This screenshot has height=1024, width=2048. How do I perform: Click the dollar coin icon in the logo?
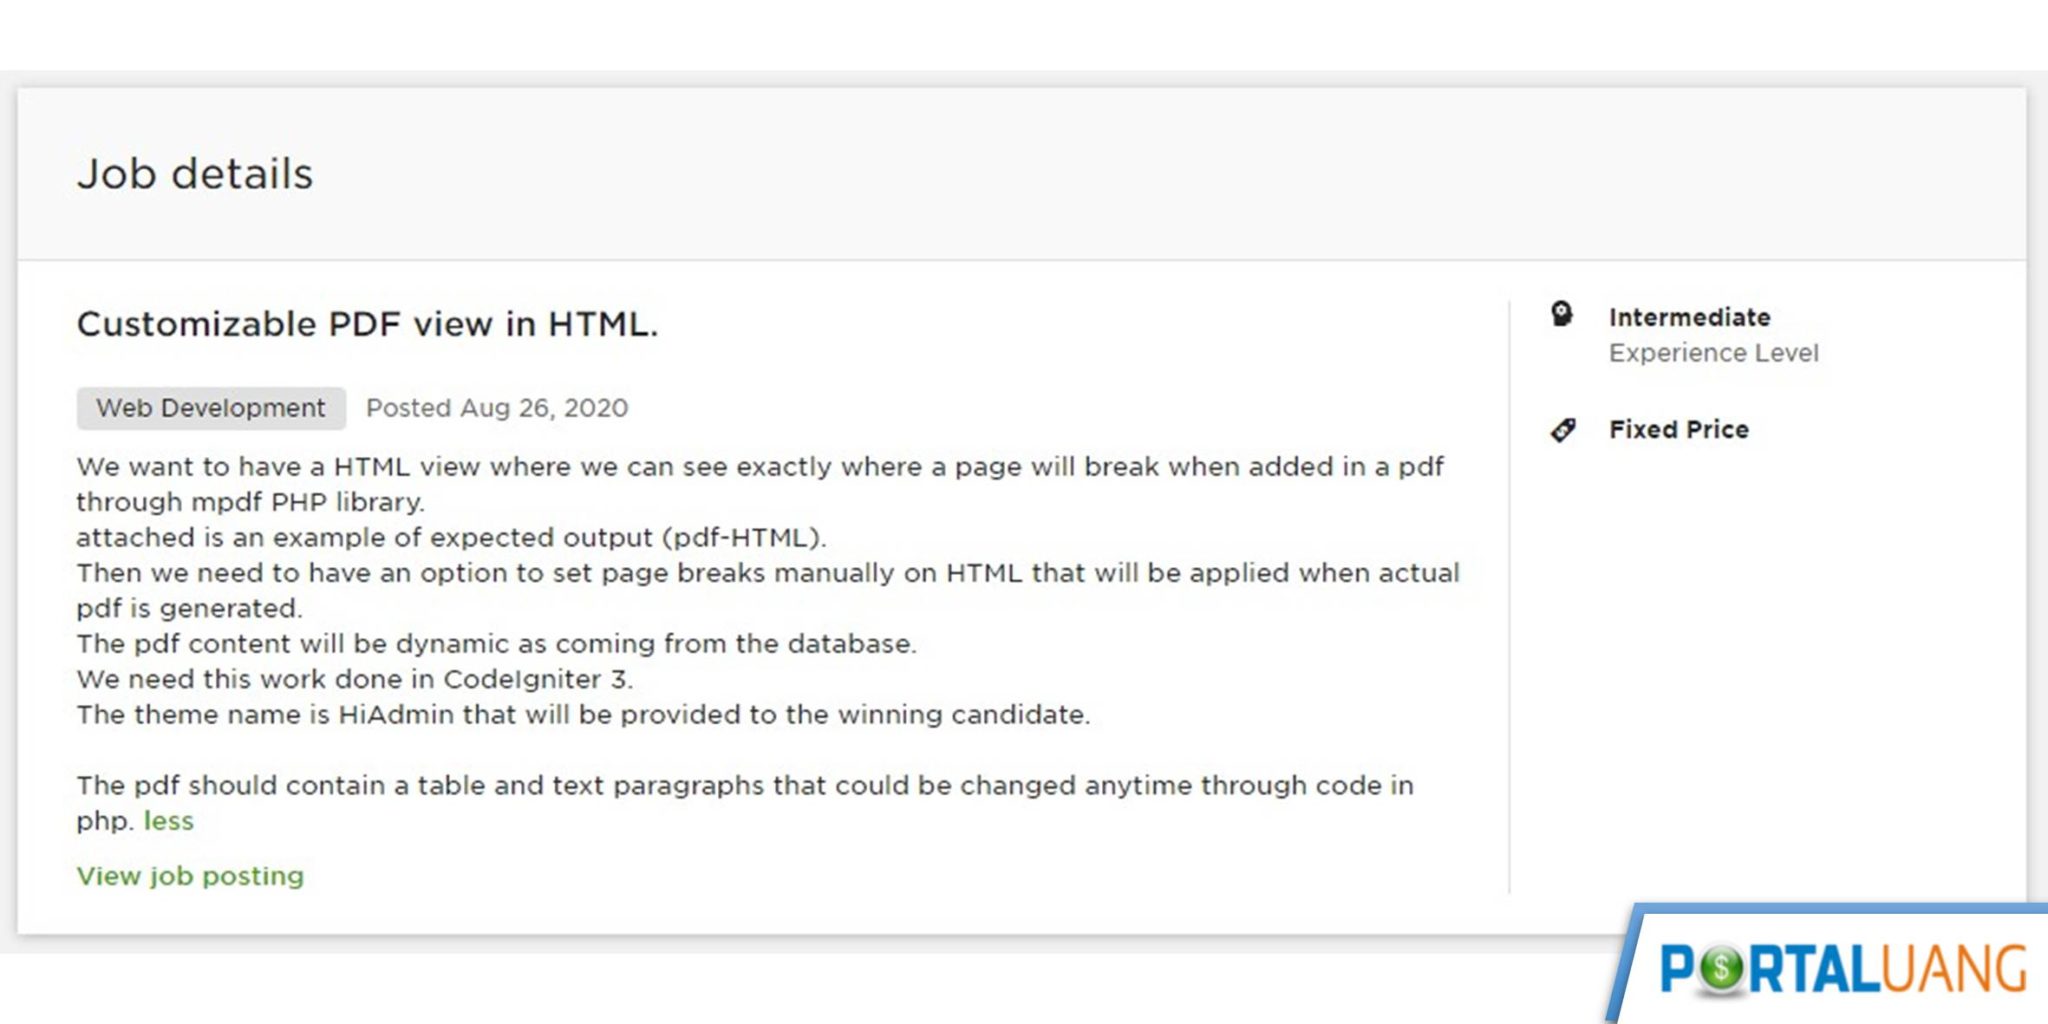(1721, 968)
